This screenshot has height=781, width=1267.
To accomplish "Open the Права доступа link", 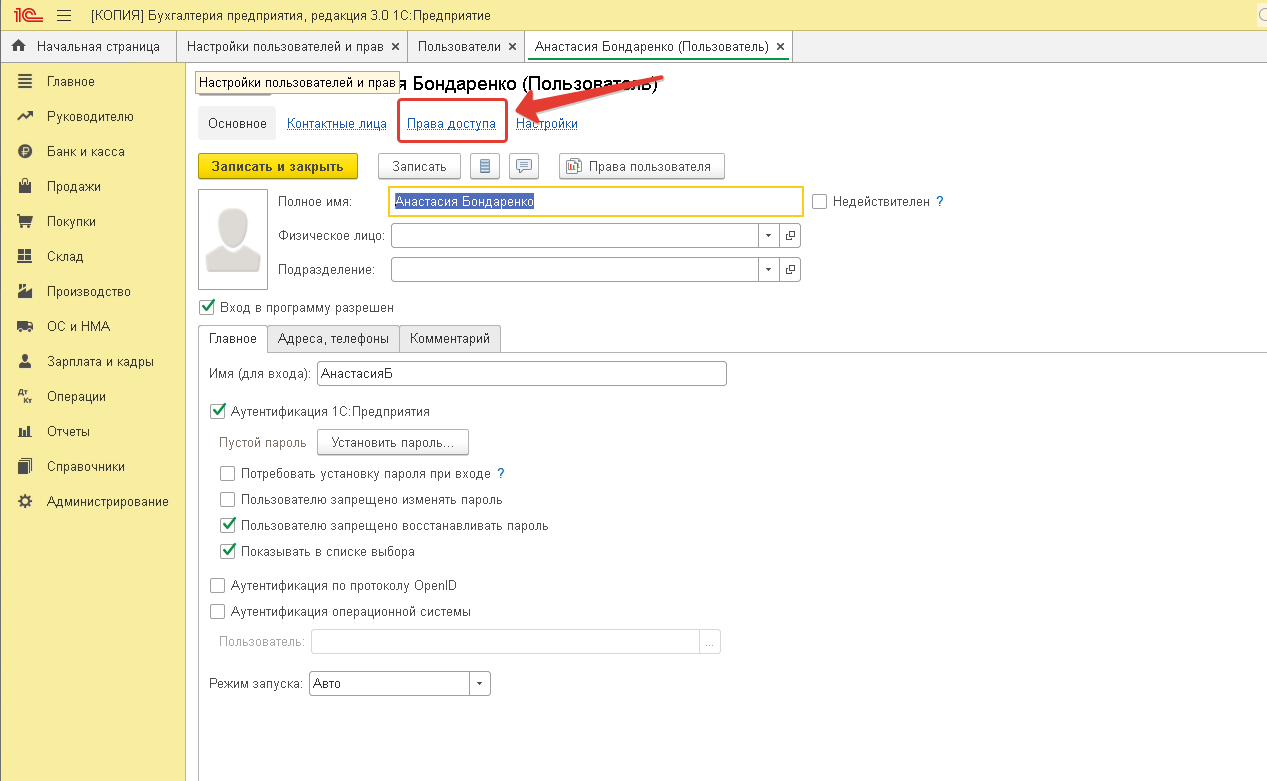I will pyautogui.click(x=451, y=124).
